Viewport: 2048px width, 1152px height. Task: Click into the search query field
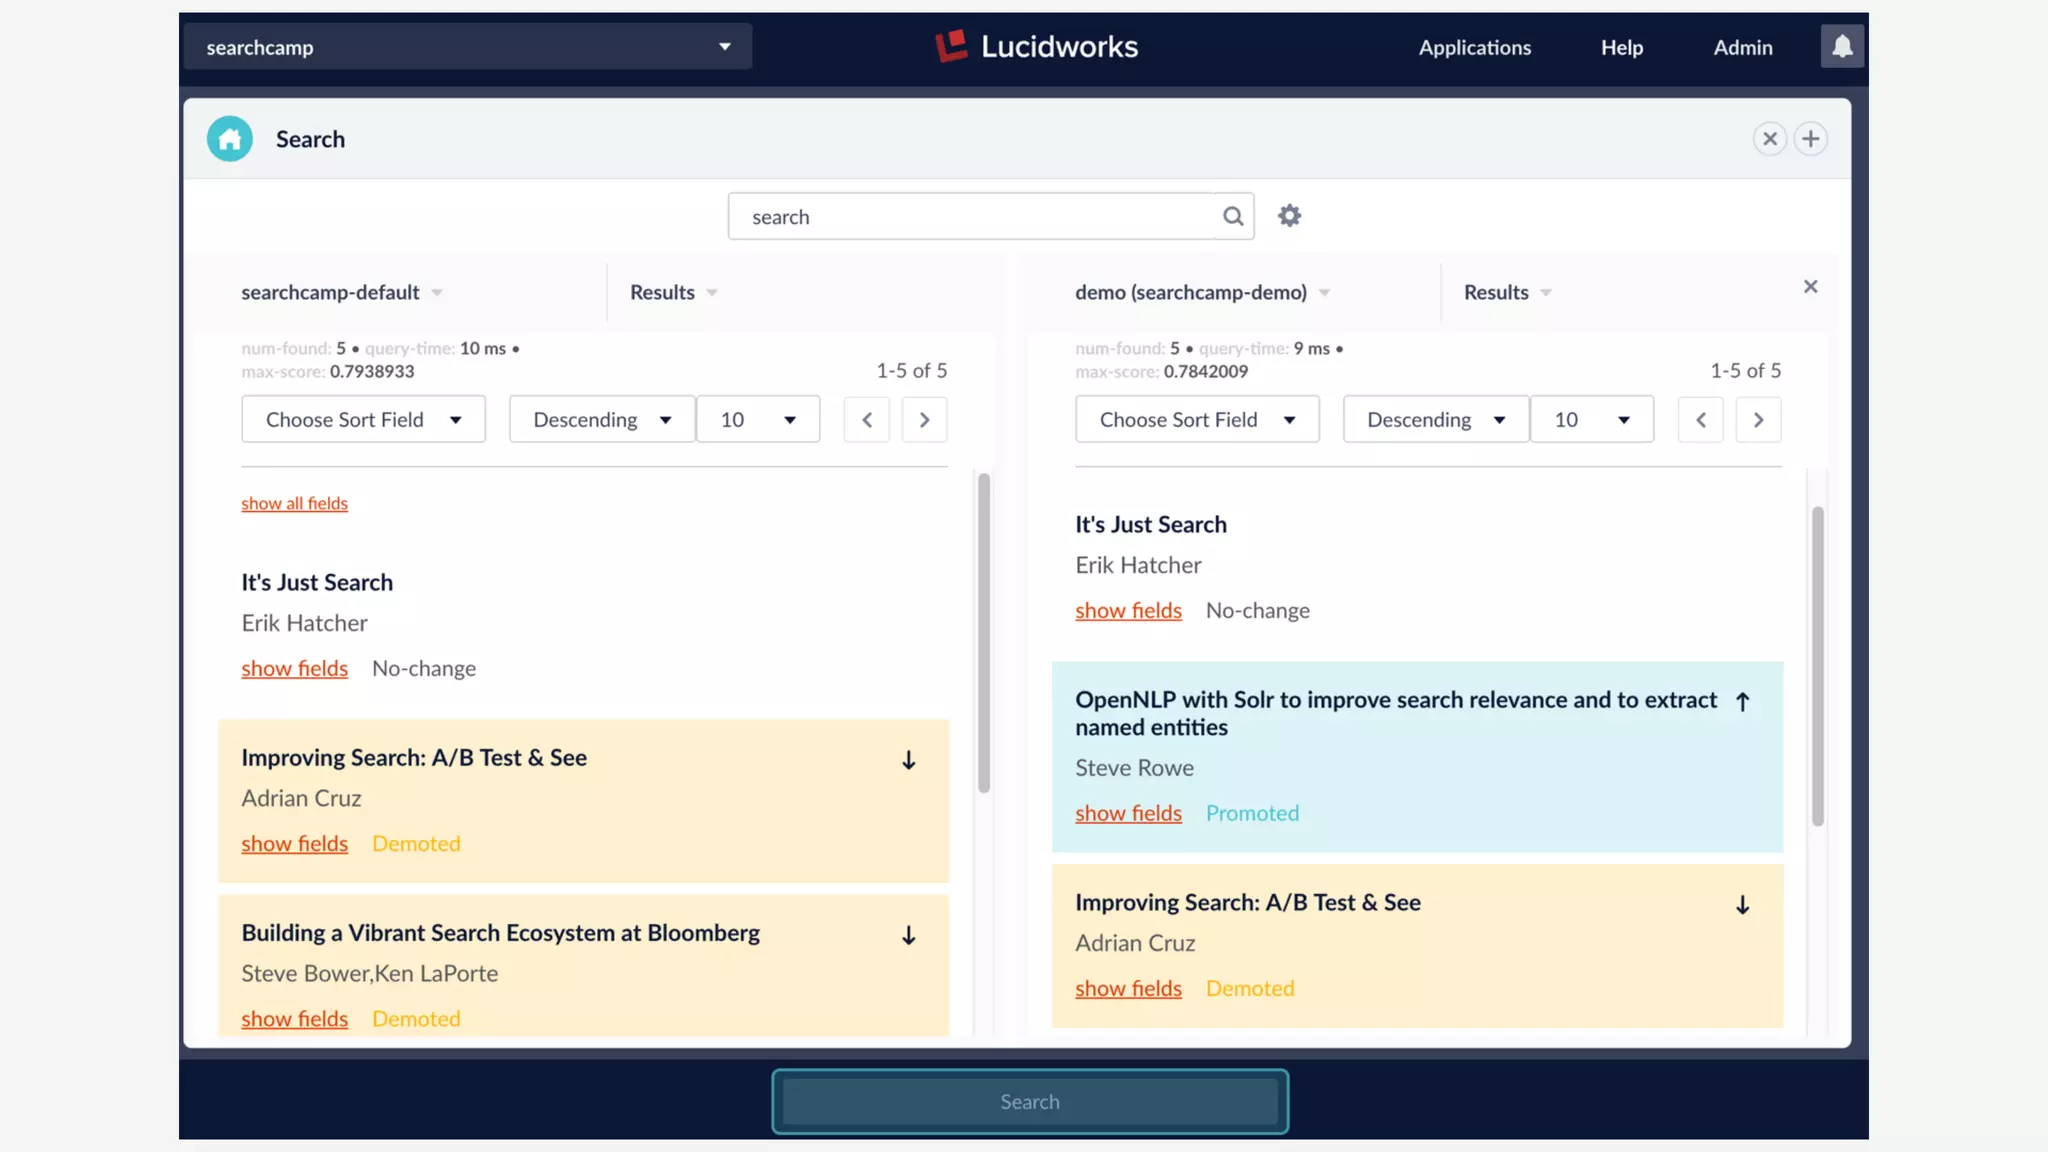tap(970, 217)
